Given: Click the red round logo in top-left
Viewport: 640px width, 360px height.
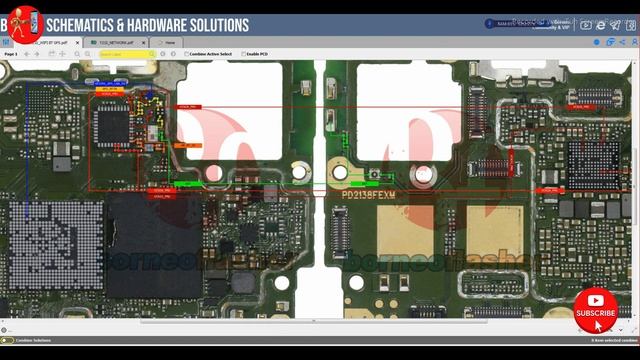Looking at the screenshot, I should point(25,24).
